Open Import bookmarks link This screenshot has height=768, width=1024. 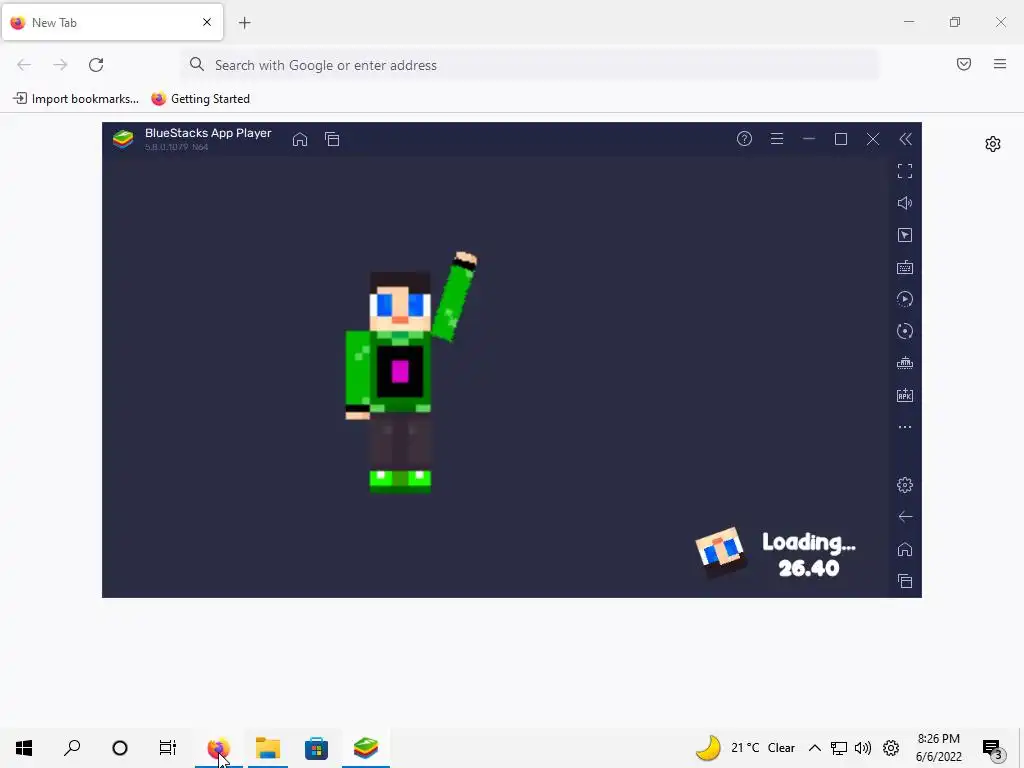pos(76,99)
